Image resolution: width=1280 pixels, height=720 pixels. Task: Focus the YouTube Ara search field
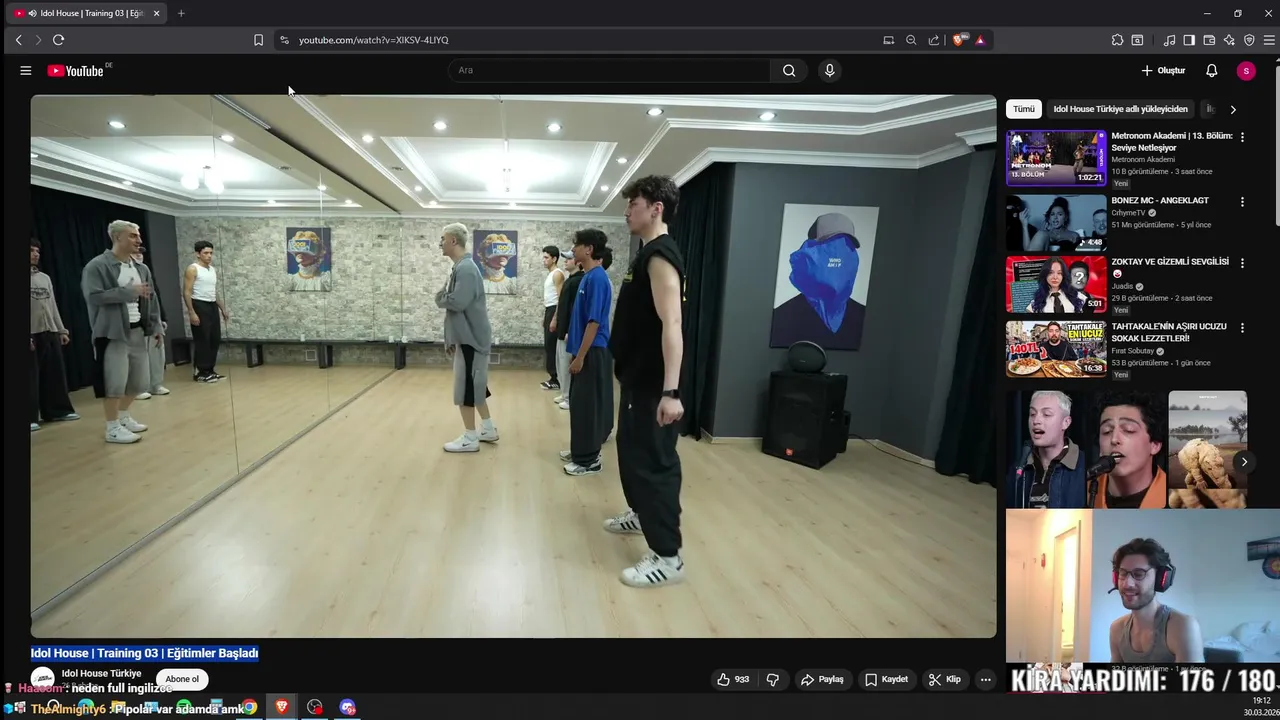click(x=610, y=70)
